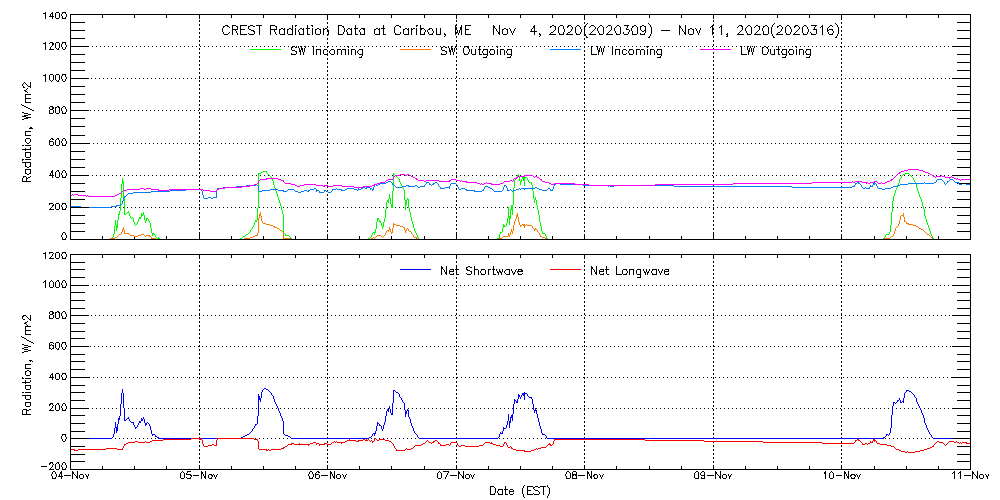Click the 1200 tick on lower chart y-axis
This screenshot has height=500, width=1000.
[x=54, y=256]
